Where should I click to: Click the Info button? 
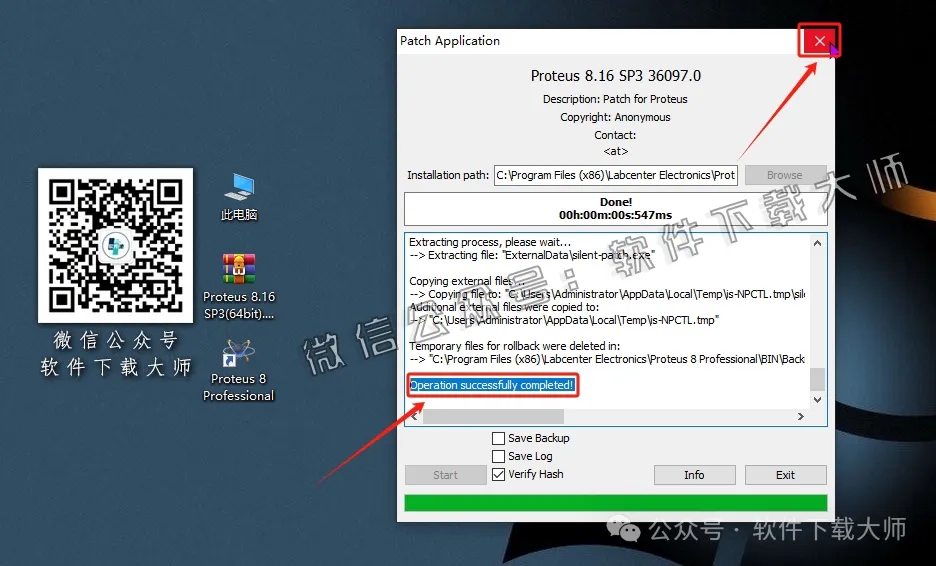pyautogui.click(x=694, y=475)
